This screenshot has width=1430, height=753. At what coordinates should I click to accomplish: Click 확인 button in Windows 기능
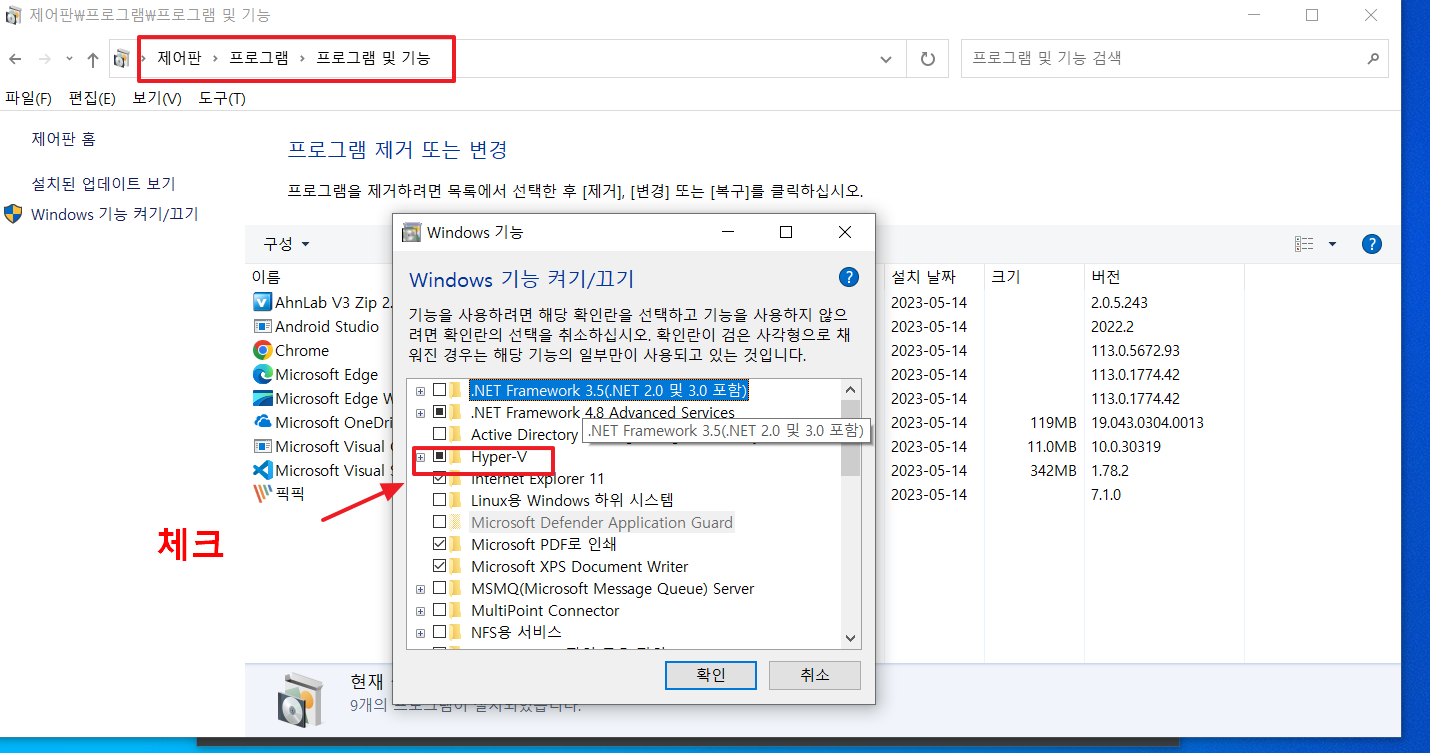(x=711, y=675)
